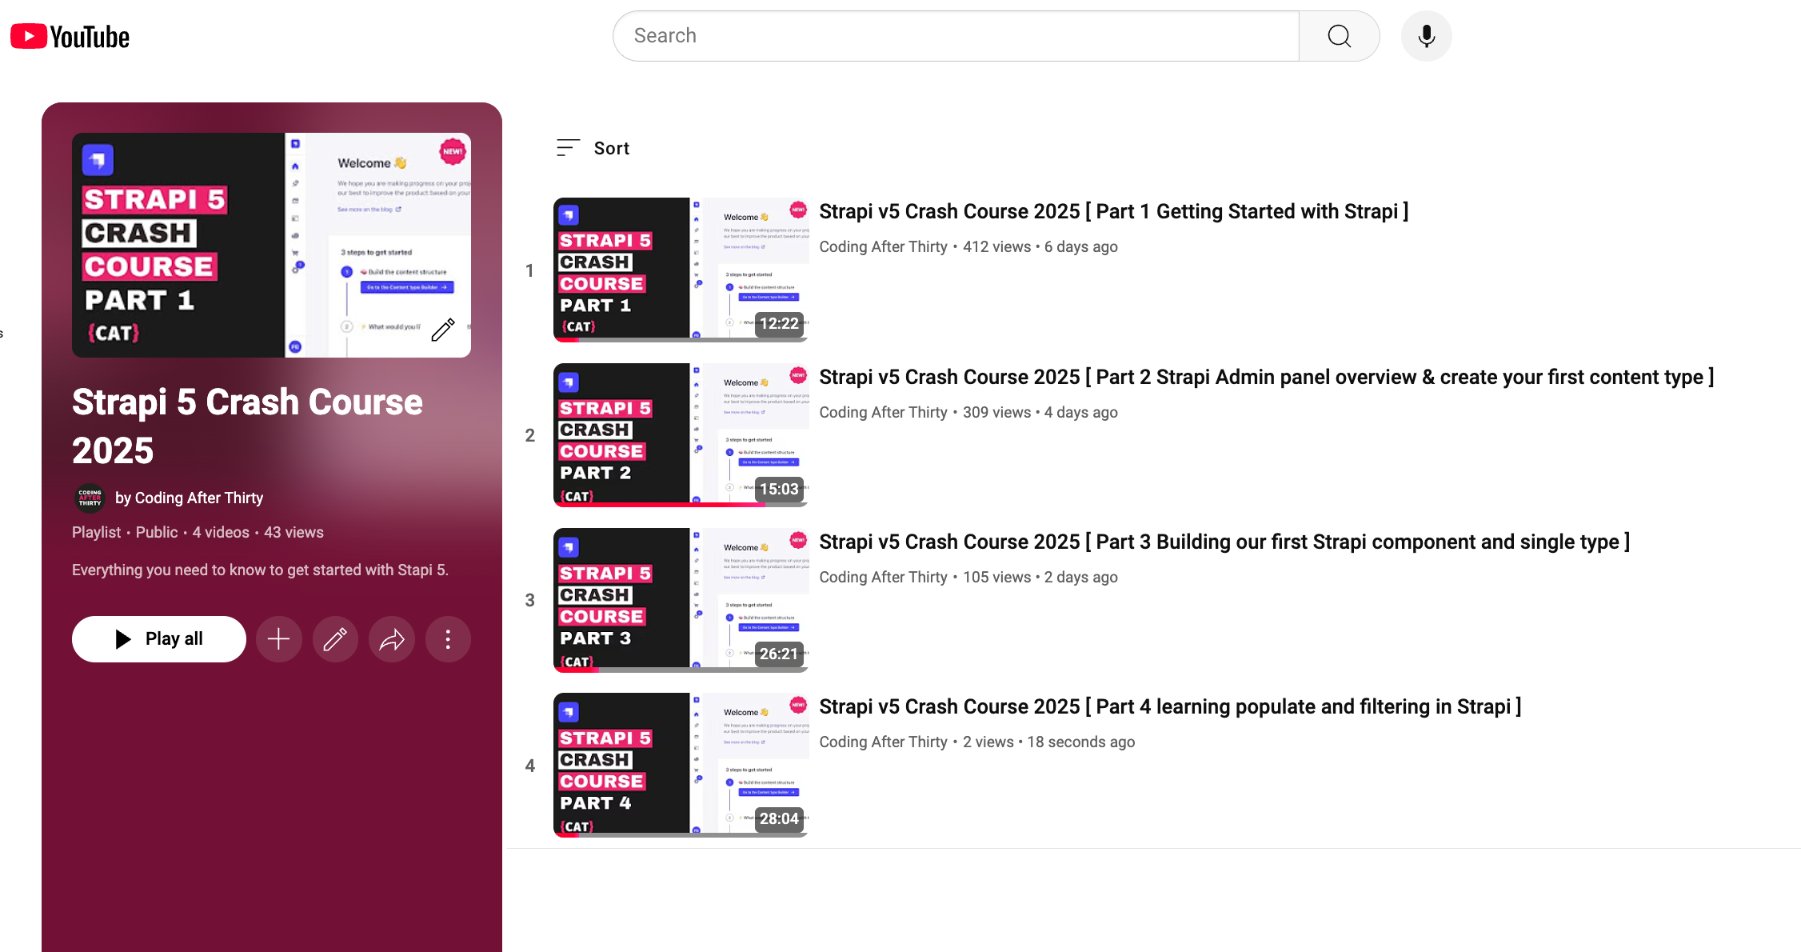Click '412 views • 6 days ago' text
The height and width of the screenshot is (952, 1801).
coord(1040,247)
